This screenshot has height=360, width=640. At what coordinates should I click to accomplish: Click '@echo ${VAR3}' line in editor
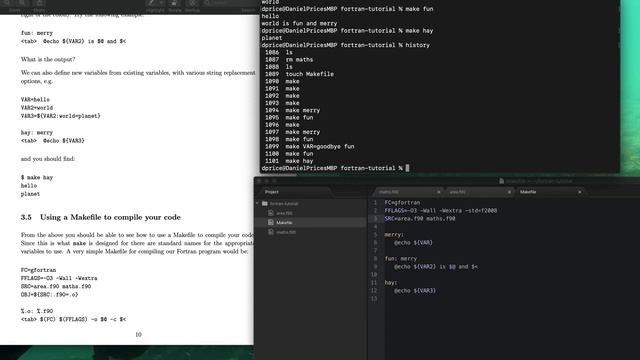415,291
